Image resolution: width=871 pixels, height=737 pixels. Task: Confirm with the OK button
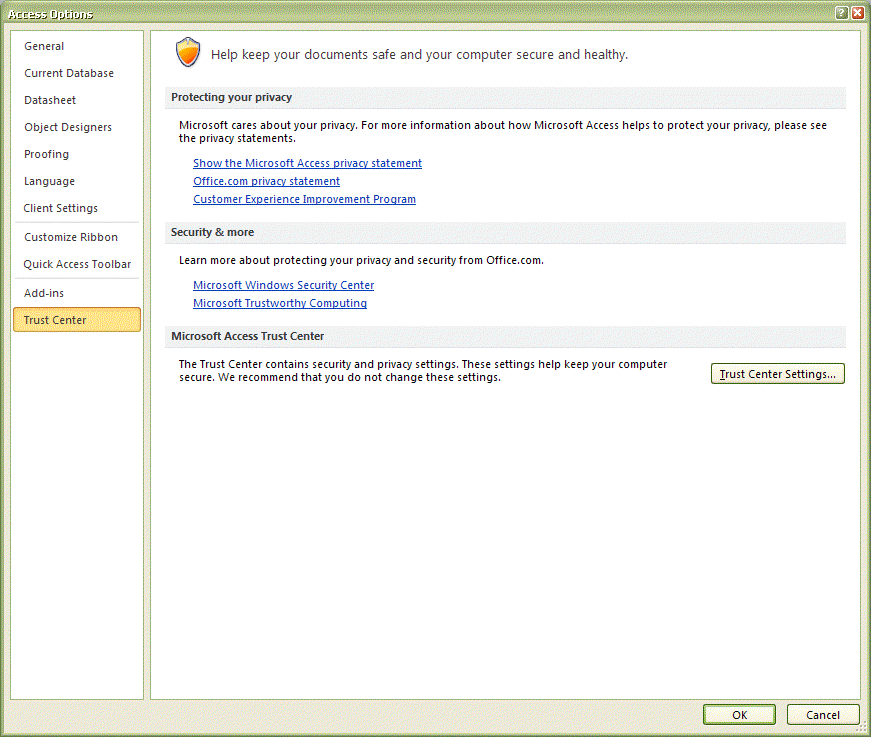[739, 715]
